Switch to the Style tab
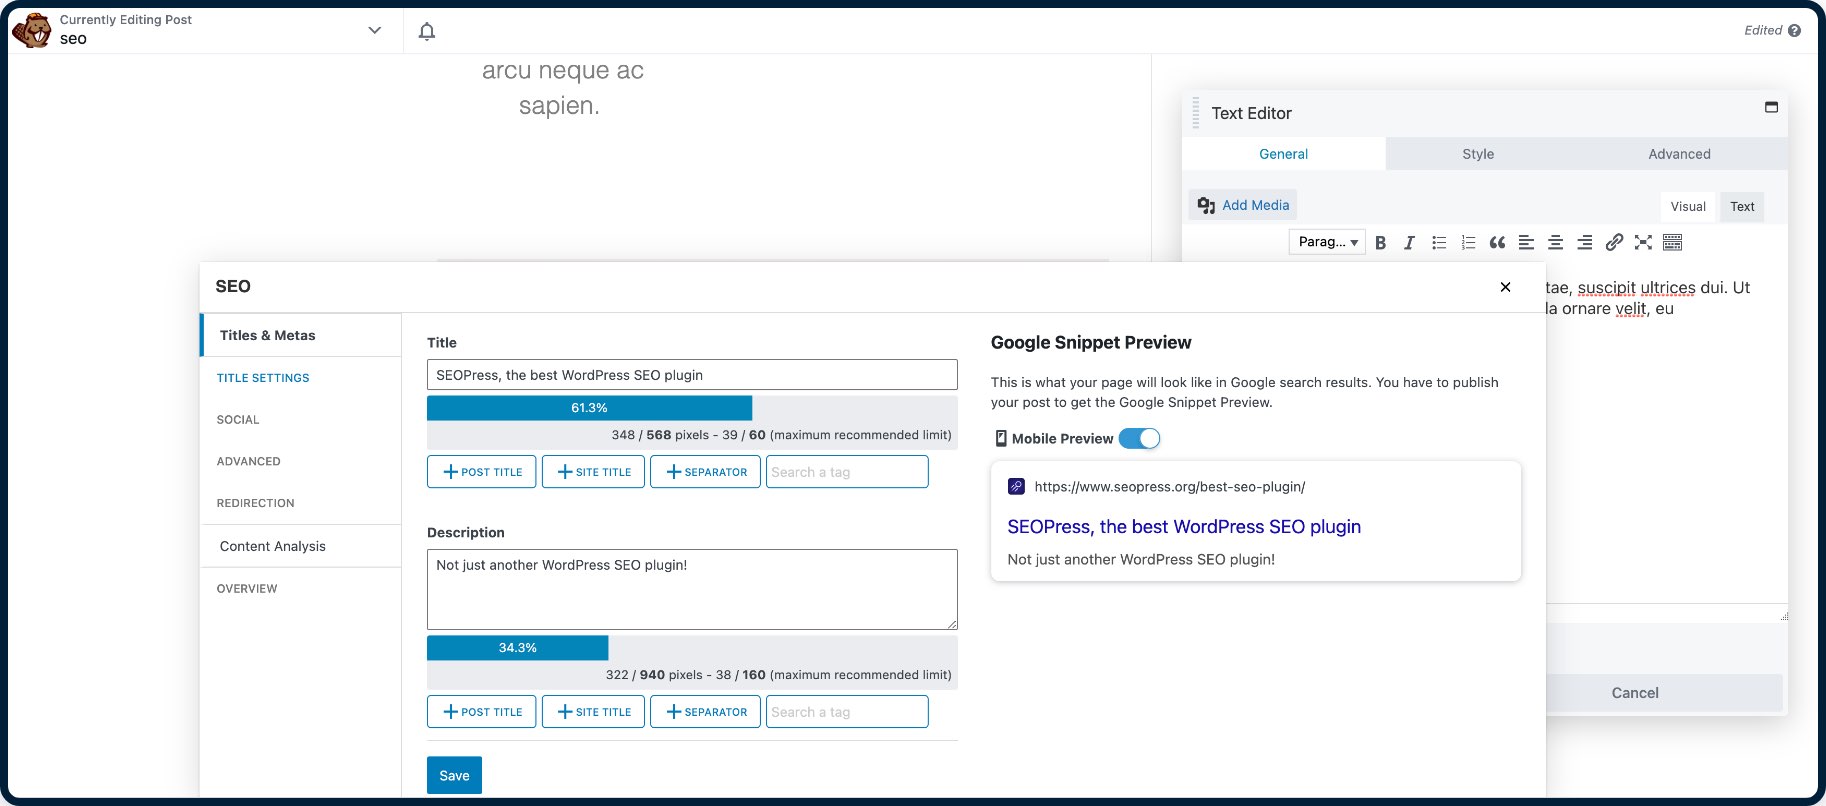This screenshot has width=1826, height=806. tap(1478, 154)
